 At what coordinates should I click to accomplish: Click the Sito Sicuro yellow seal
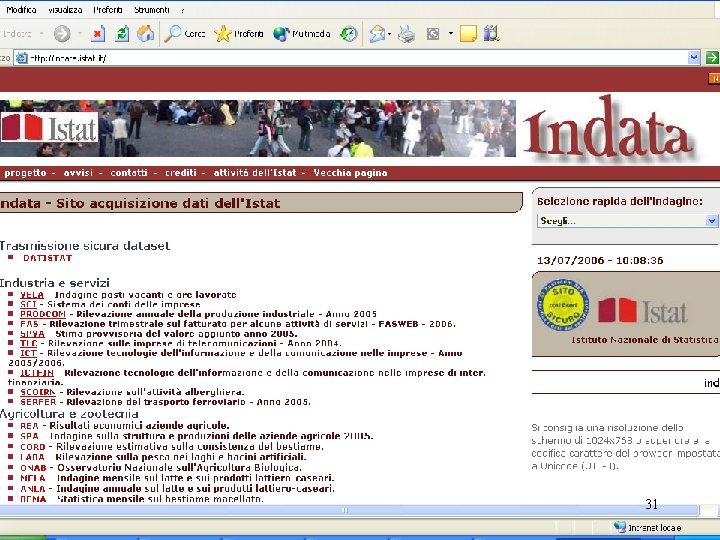[x=562, y=305]
